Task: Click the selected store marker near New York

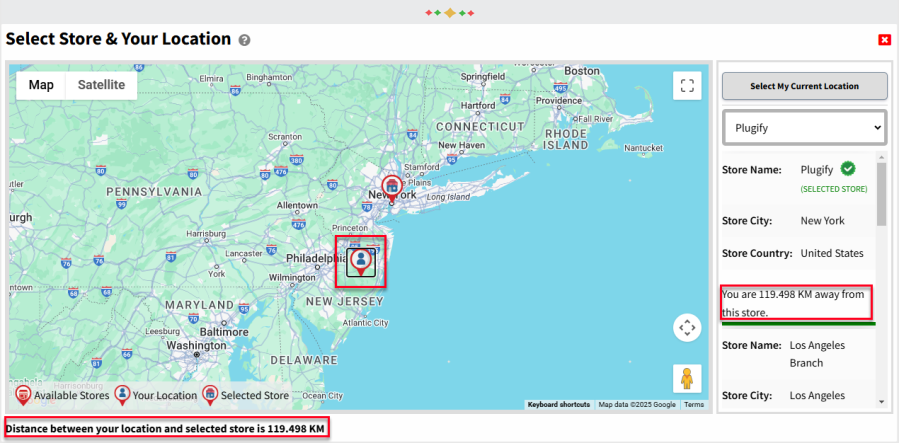Action: [392, 187]
